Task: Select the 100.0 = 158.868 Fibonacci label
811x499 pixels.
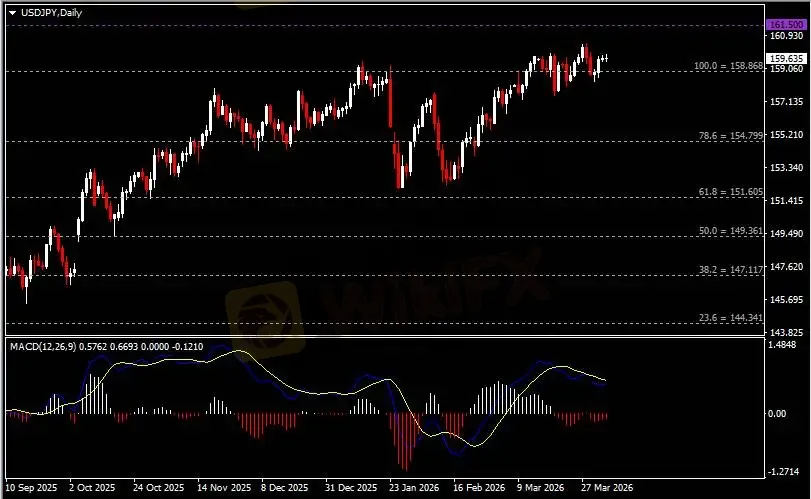Action: (x=729, y=66)
